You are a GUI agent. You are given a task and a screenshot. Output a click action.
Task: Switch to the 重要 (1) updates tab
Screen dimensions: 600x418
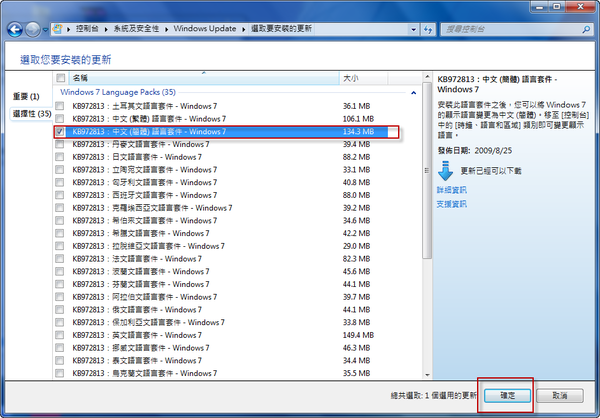(26, 96)
